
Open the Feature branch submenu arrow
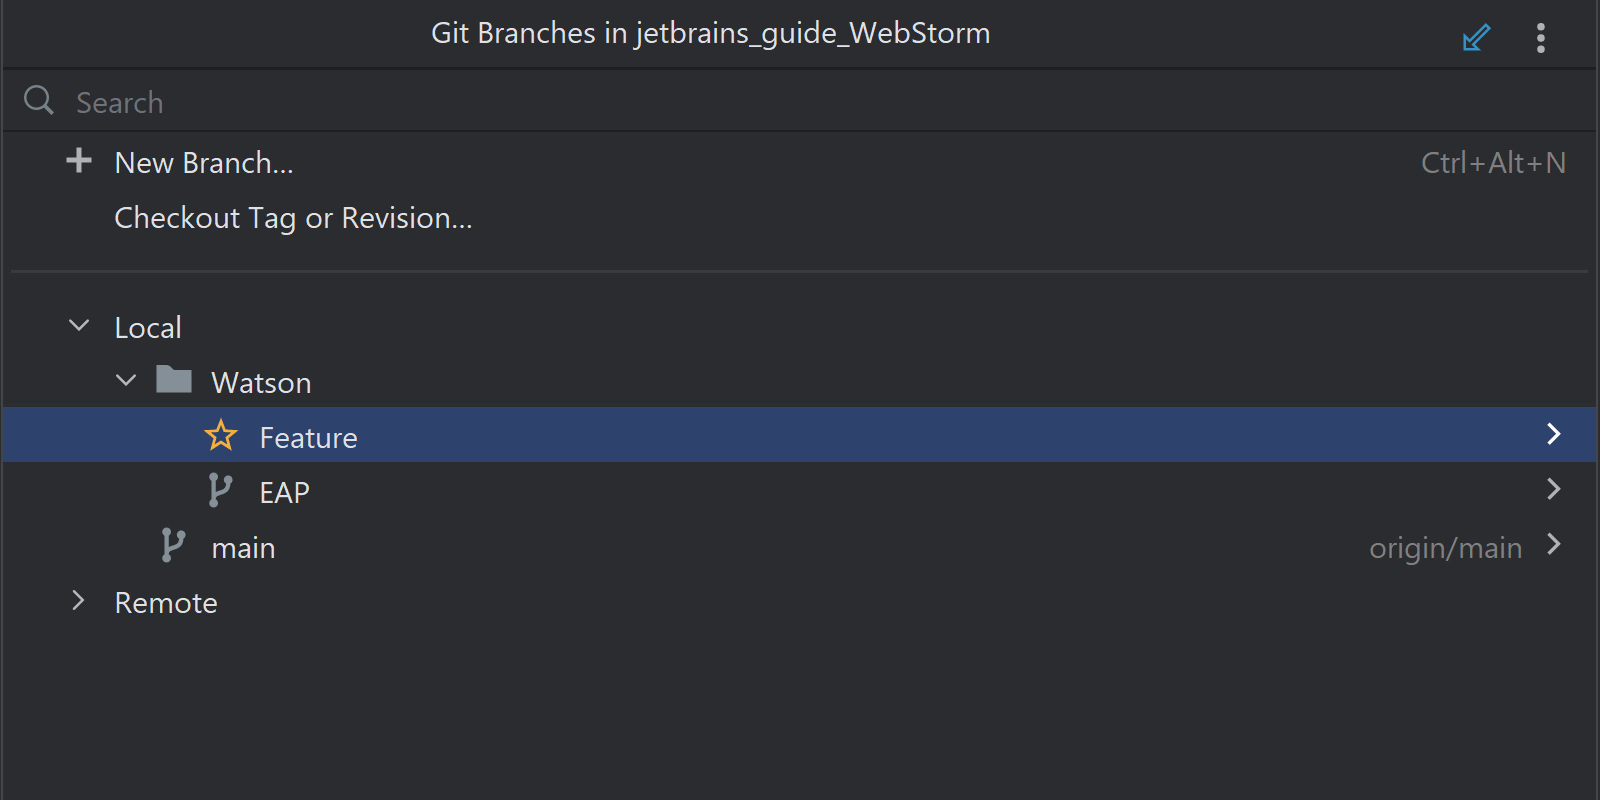(1553, 434)
